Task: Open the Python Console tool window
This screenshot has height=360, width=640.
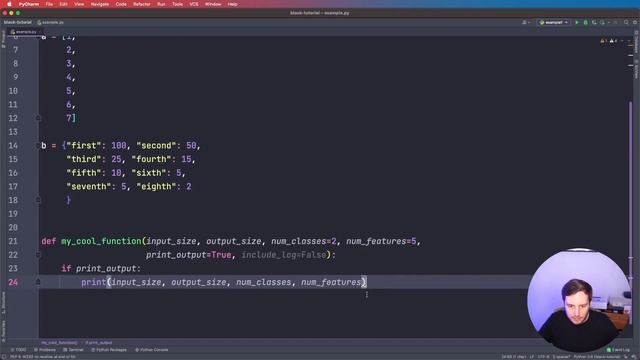Action: point(151,350)
